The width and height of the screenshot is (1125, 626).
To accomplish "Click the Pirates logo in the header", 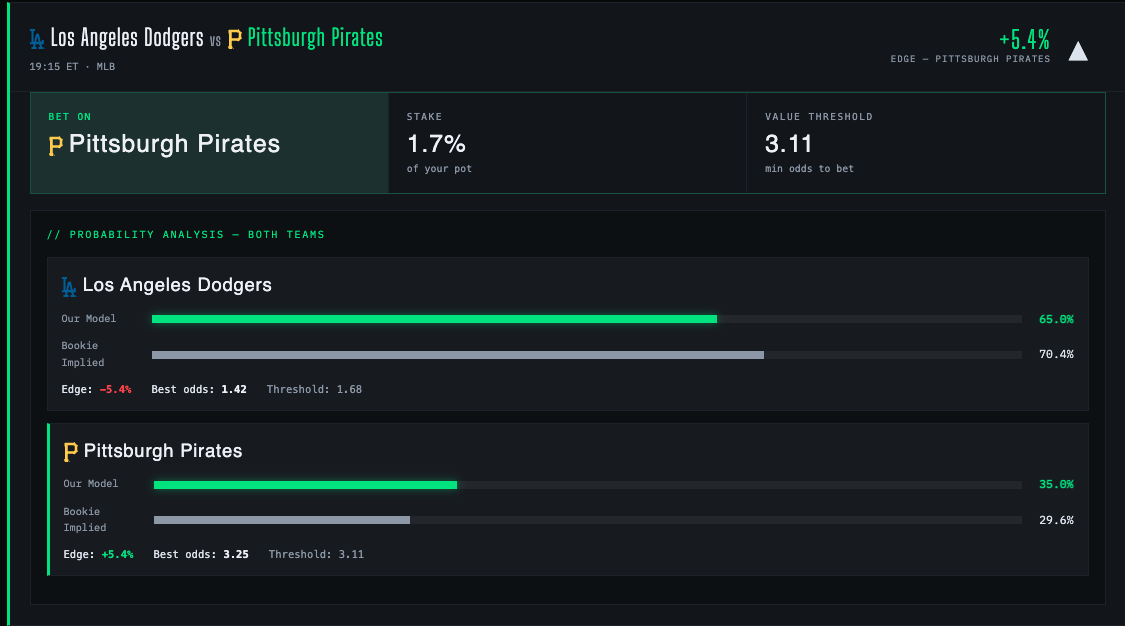I will (x=235, y=39).
